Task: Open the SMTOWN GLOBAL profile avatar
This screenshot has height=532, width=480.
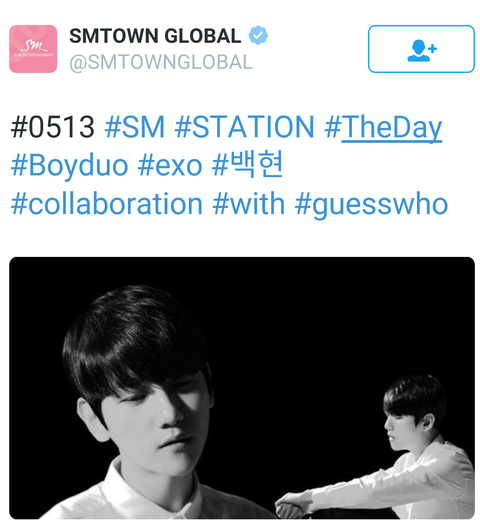Action: coord(33,49)
